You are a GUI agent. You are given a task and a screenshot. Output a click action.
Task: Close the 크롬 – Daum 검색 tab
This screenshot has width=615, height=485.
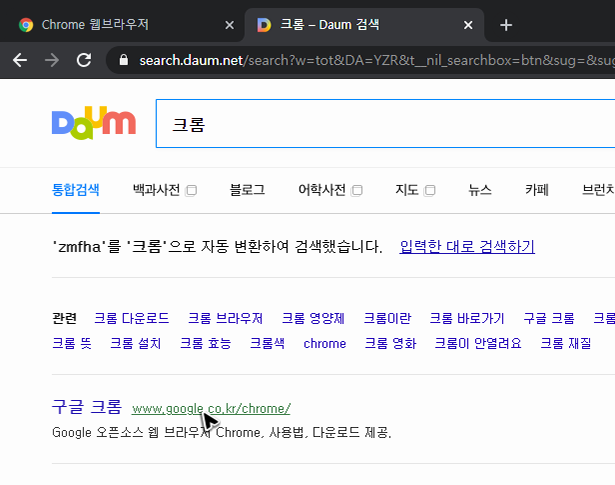[468, 25]
